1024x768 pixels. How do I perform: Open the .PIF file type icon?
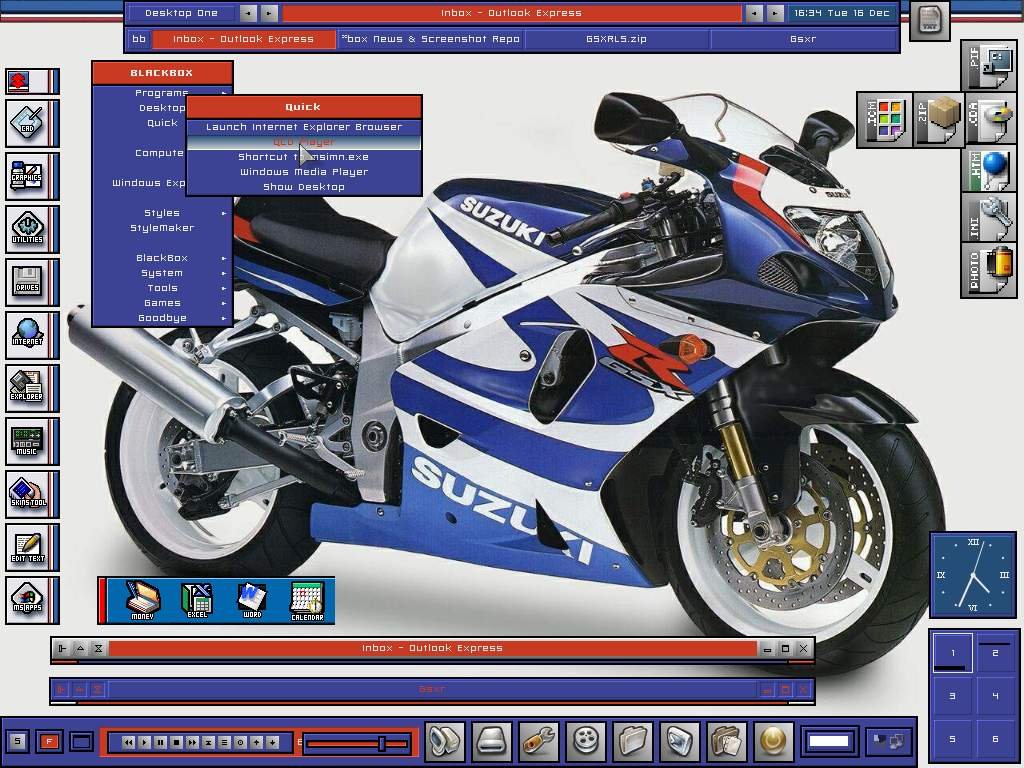tap(987, 65)
